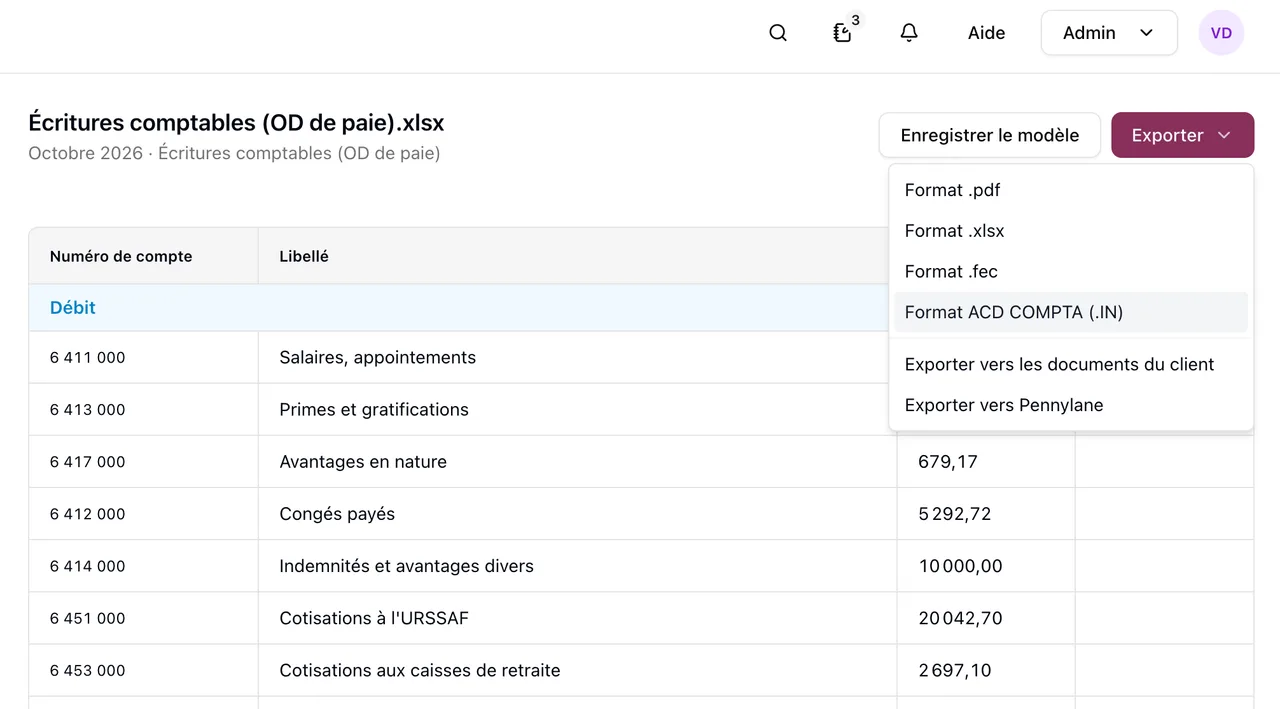Open the notifications bell icon
The image size is (1280, 709).
tap(909, 33)
